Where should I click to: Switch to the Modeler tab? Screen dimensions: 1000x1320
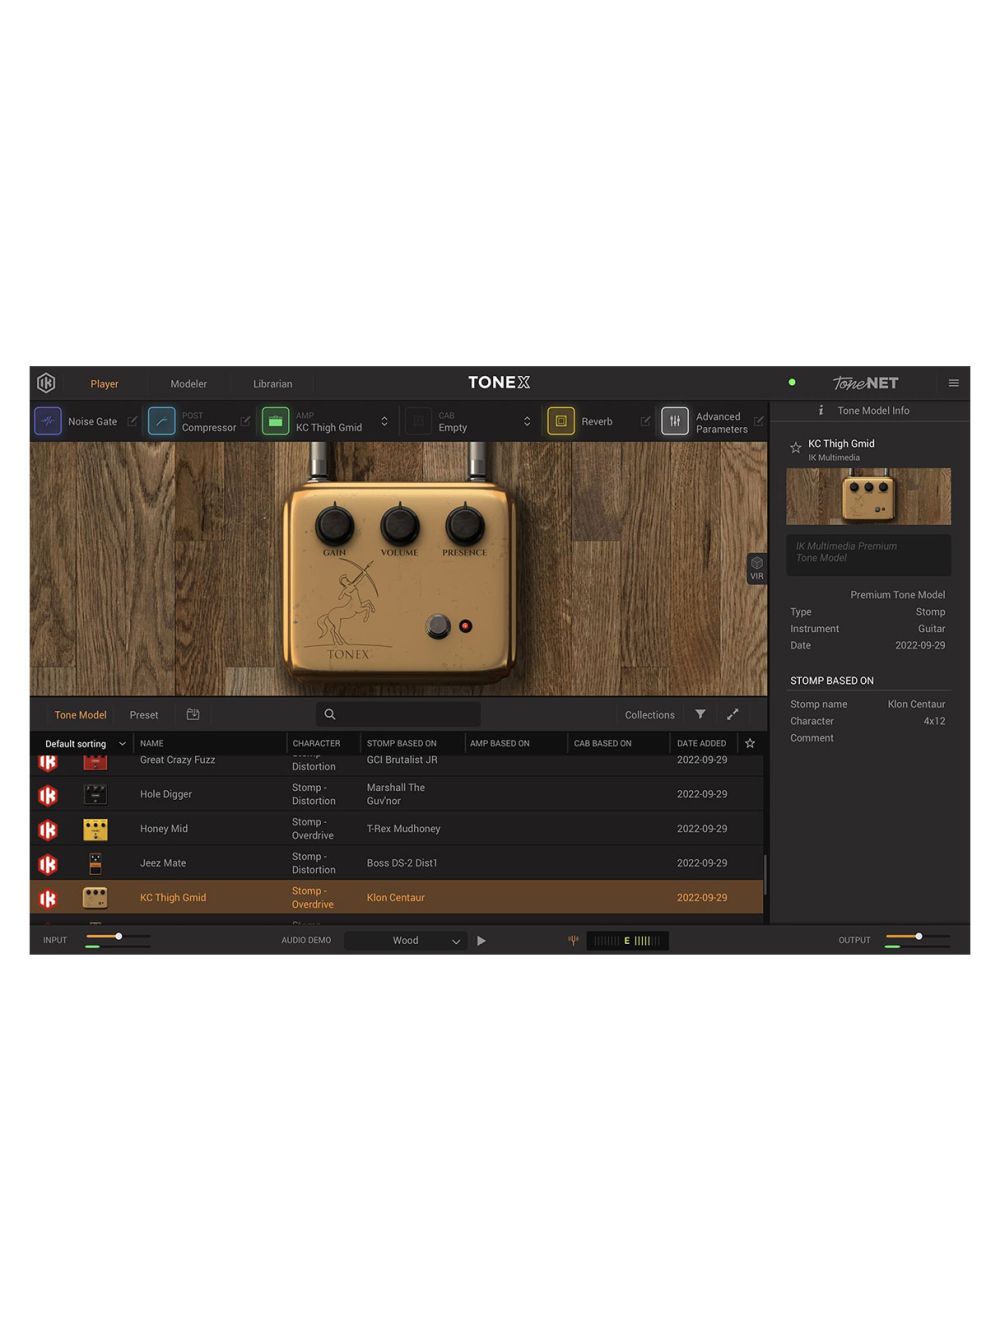click(x=188, y=383)
